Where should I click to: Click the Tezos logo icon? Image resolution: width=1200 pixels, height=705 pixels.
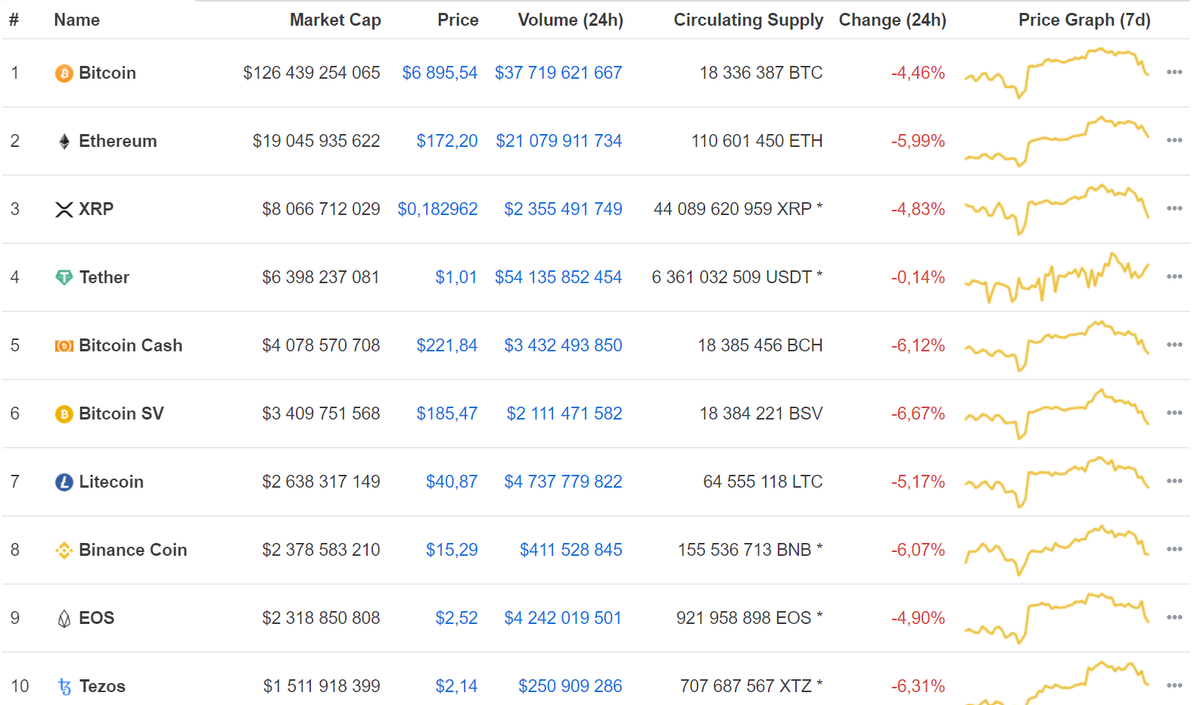pyautogui.click(x=65, y=686)
